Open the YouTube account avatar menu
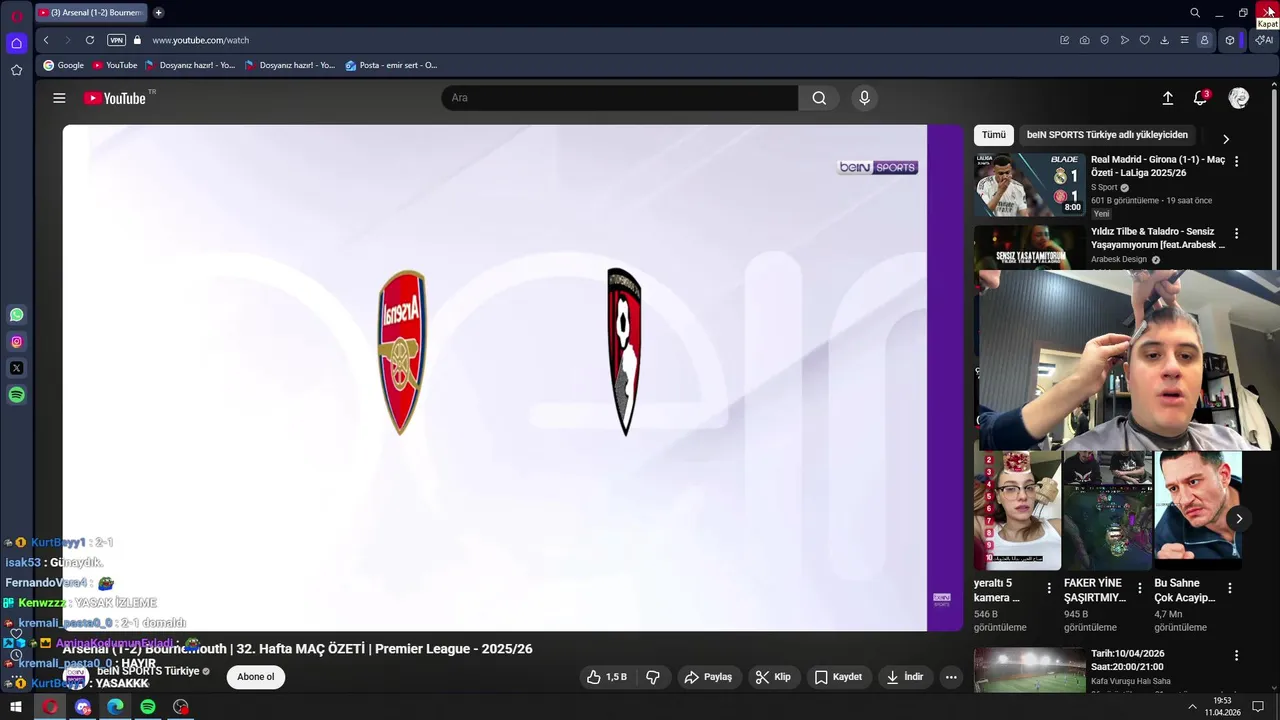Viewport: 1280px width, 720px height. pyautogui.click(x=1239, y=98)
